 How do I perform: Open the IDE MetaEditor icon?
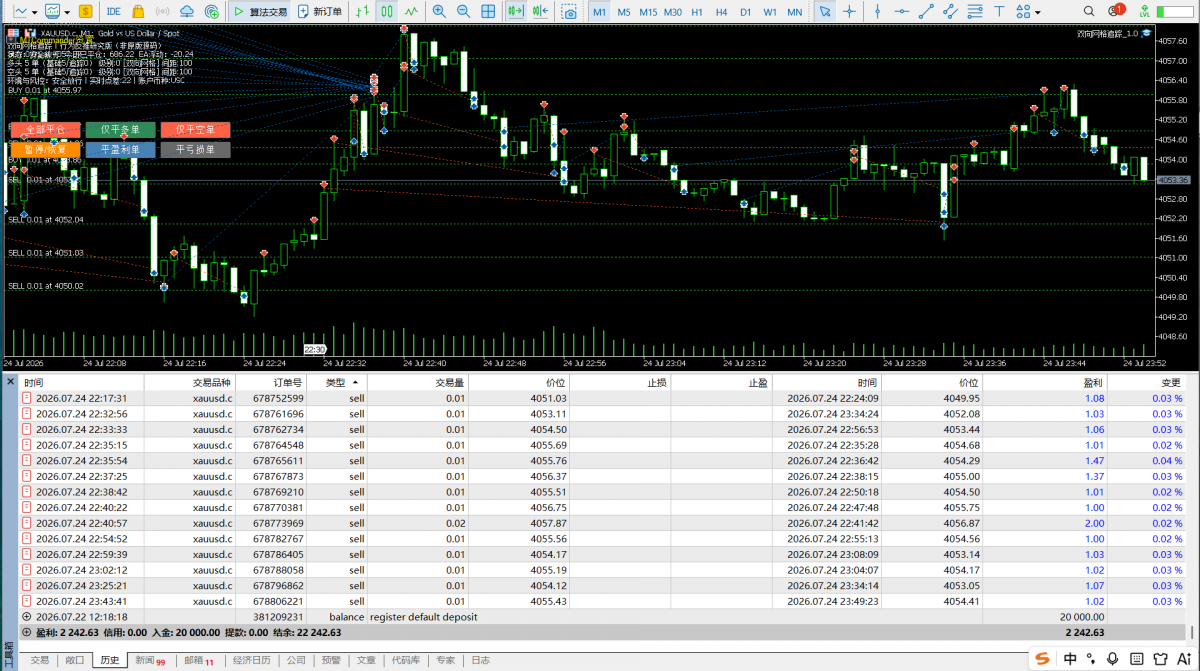(x=113, y=12)
